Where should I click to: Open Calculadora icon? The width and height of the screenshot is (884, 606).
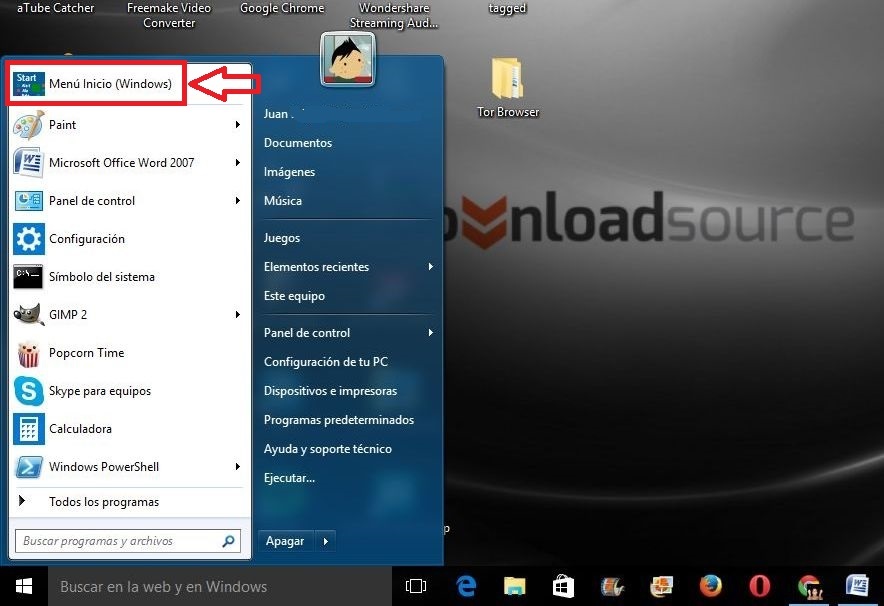point(28,429)
